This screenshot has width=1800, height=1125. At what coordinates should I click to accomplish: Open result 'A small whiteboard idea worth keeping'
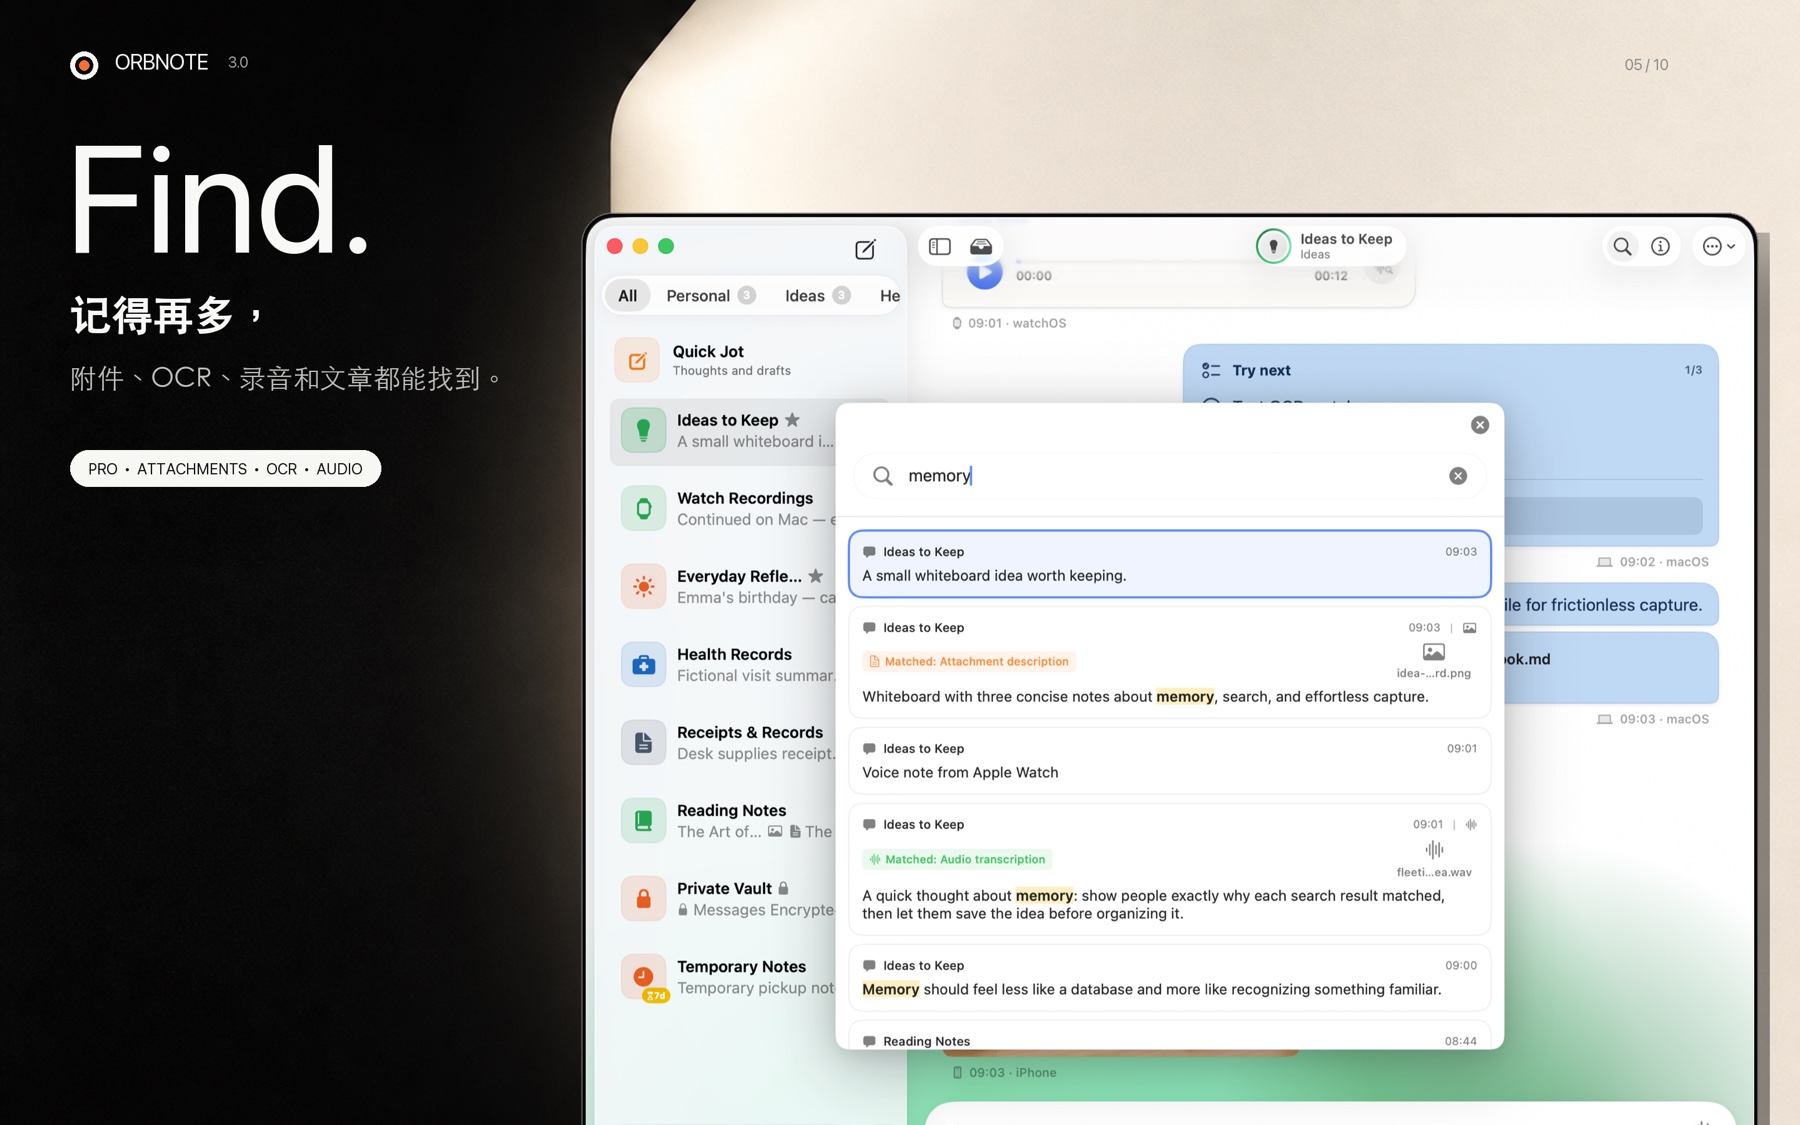point(1169,564)
